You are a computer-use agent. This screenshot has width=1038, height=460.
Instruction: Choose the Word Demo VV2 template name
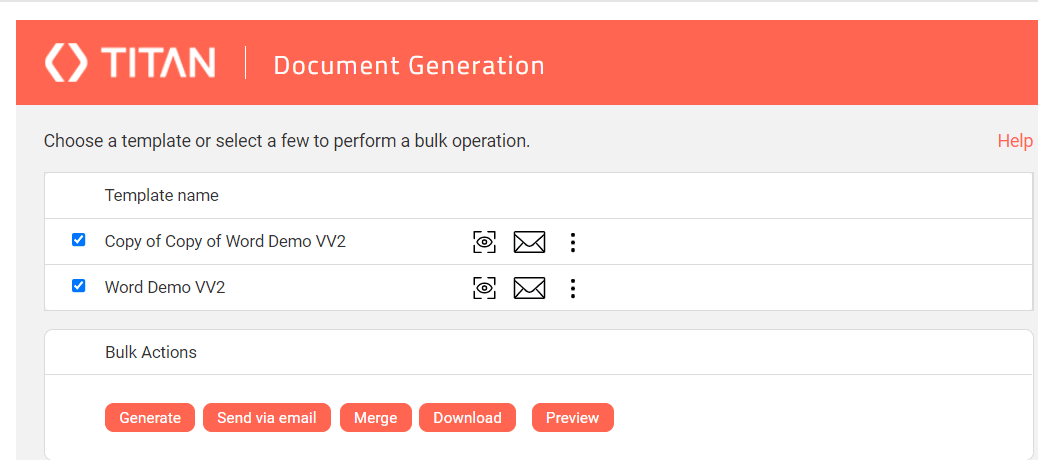(x=165, y=287)
